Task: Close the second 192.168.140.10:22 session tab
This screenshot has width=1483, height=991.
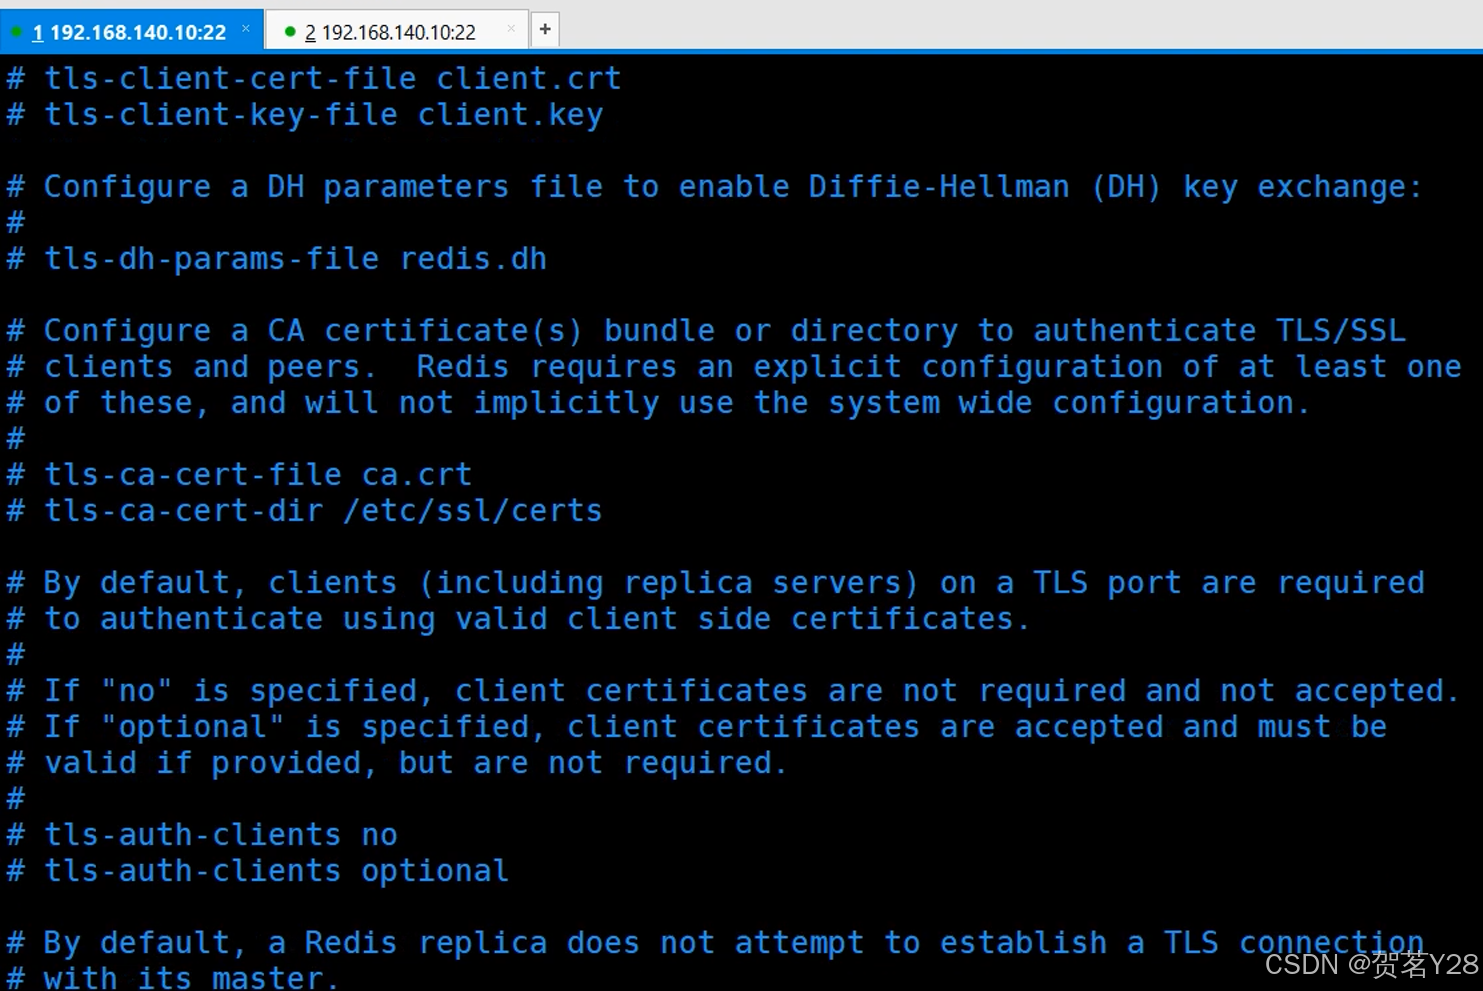Action: [511, 29]
